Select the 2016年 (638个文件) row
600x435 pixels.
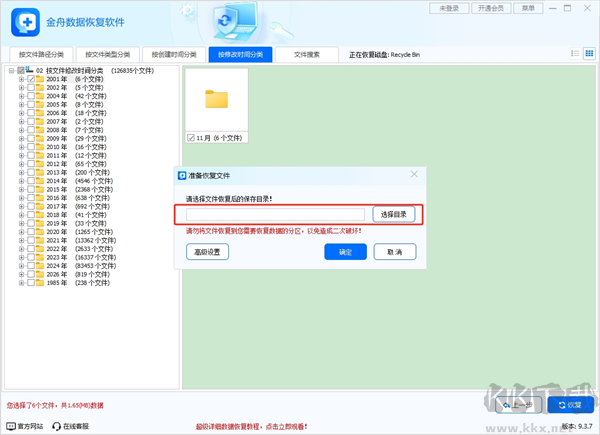pos(78,198)
